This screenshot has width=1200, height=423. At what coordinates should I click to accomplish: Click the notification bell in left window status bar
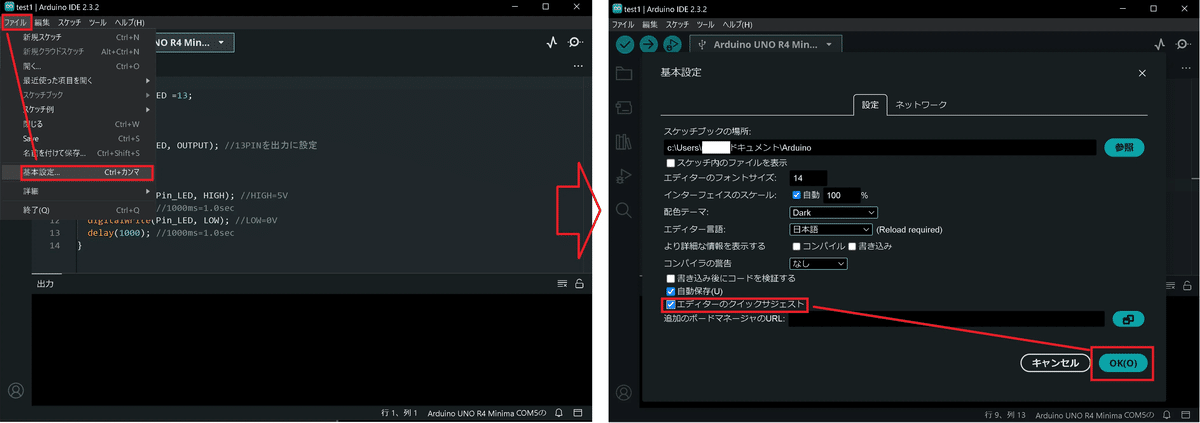(560, 413)
